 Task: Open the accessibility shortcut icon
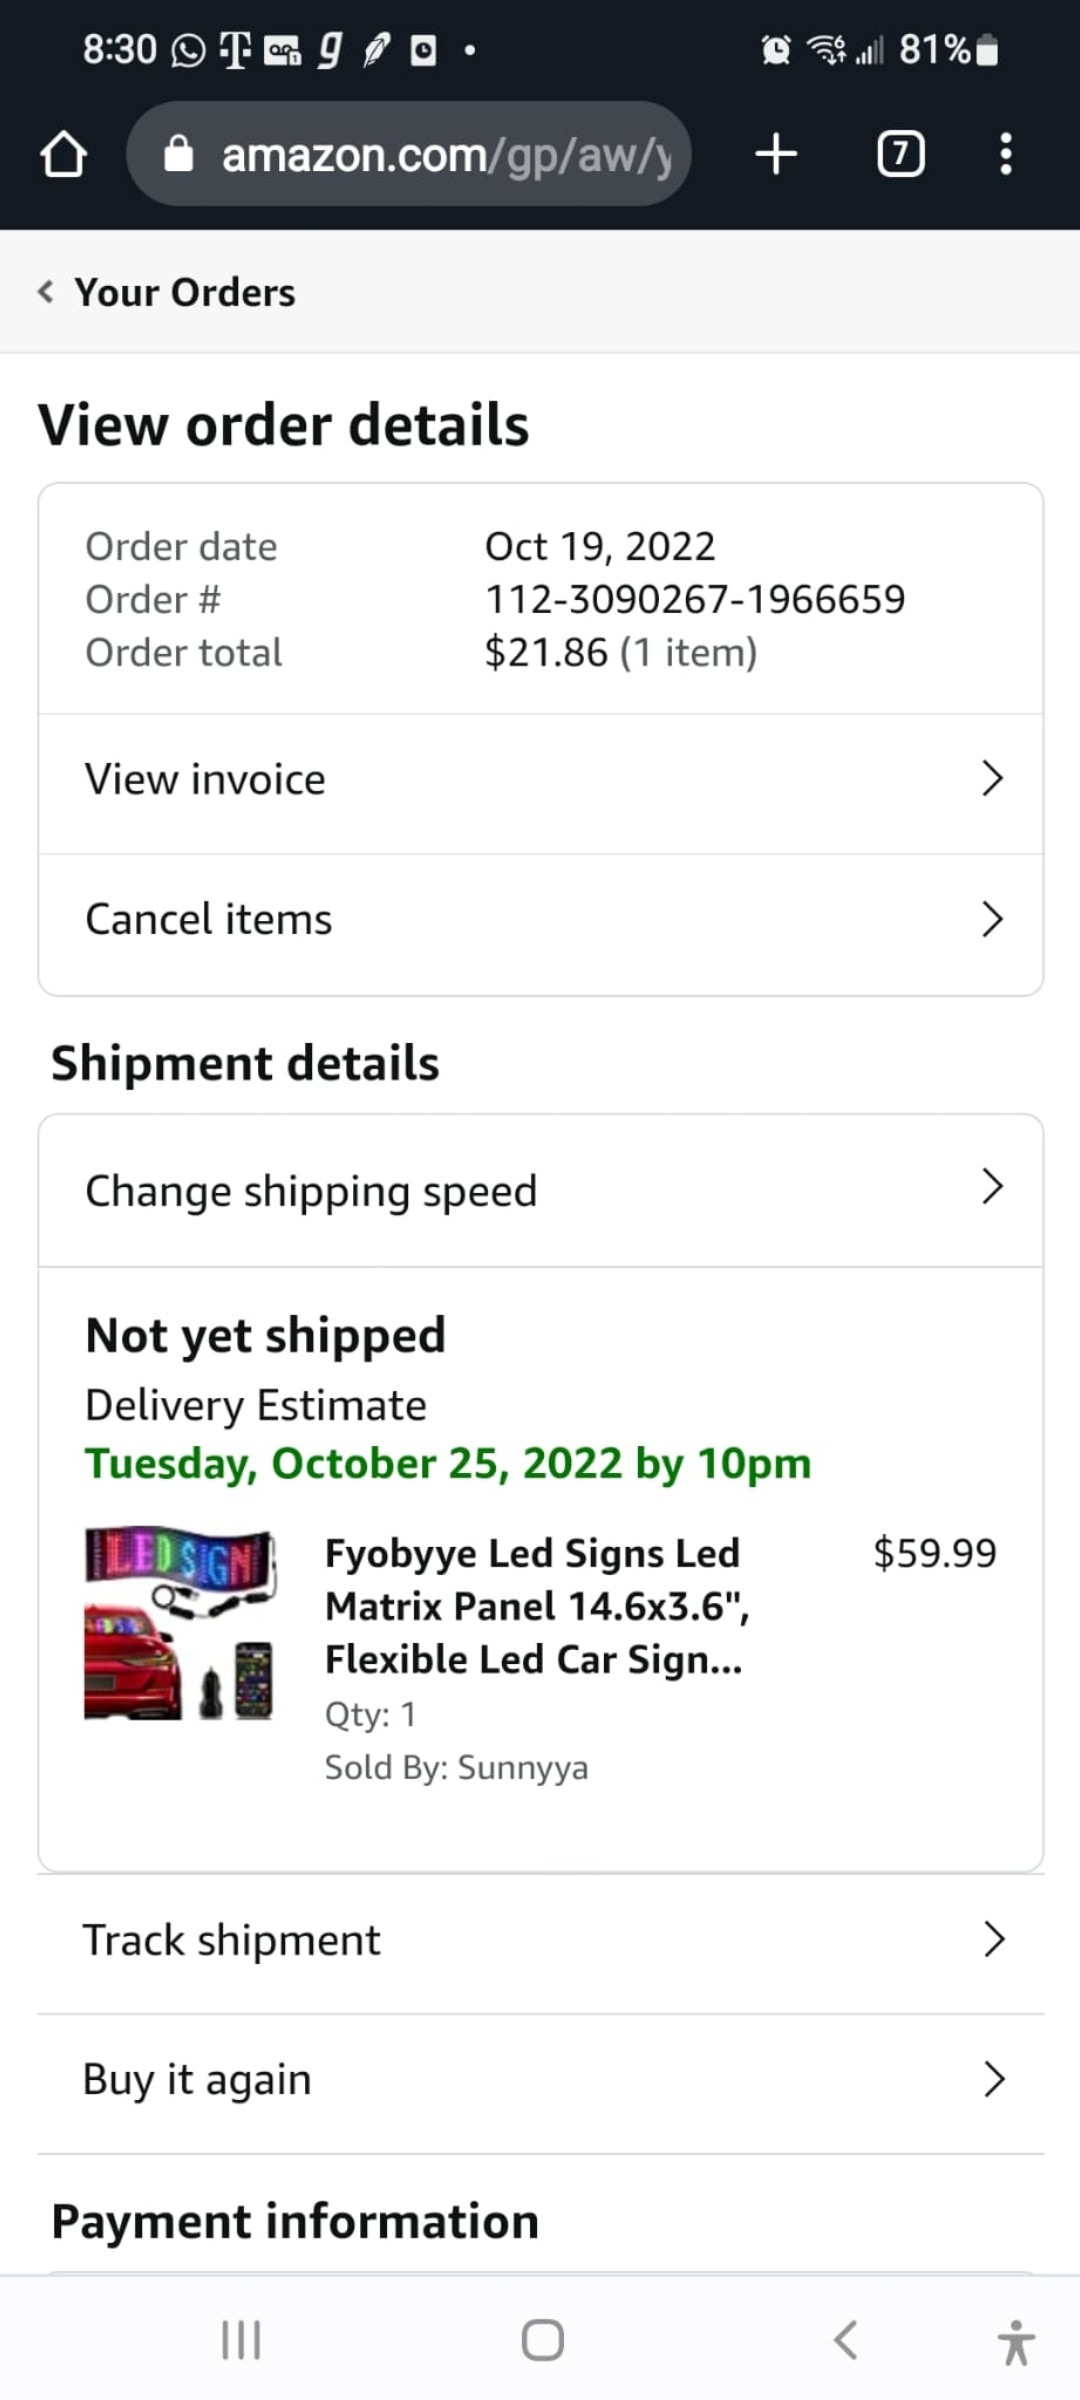point(1016,2342)
